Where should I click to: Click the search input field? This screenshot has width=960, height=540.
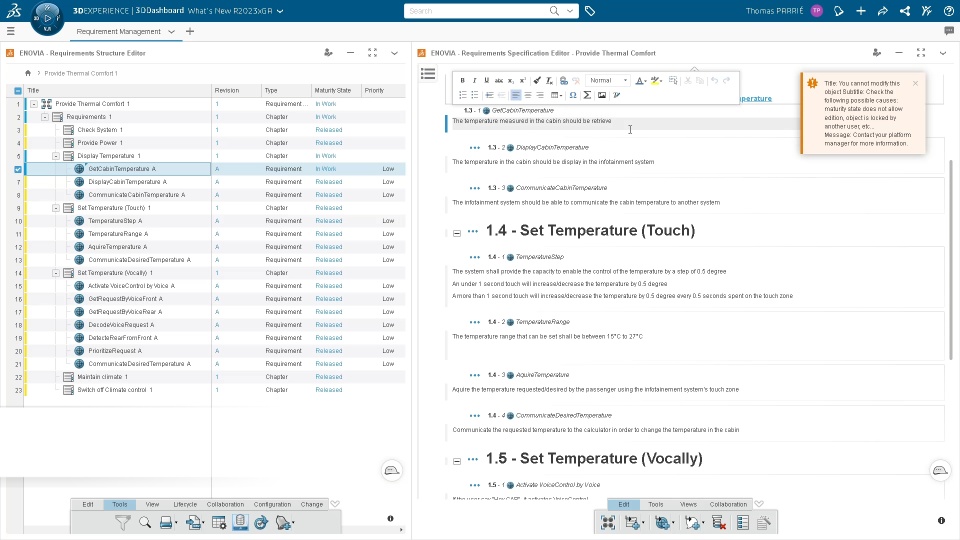tap(478, 11)
